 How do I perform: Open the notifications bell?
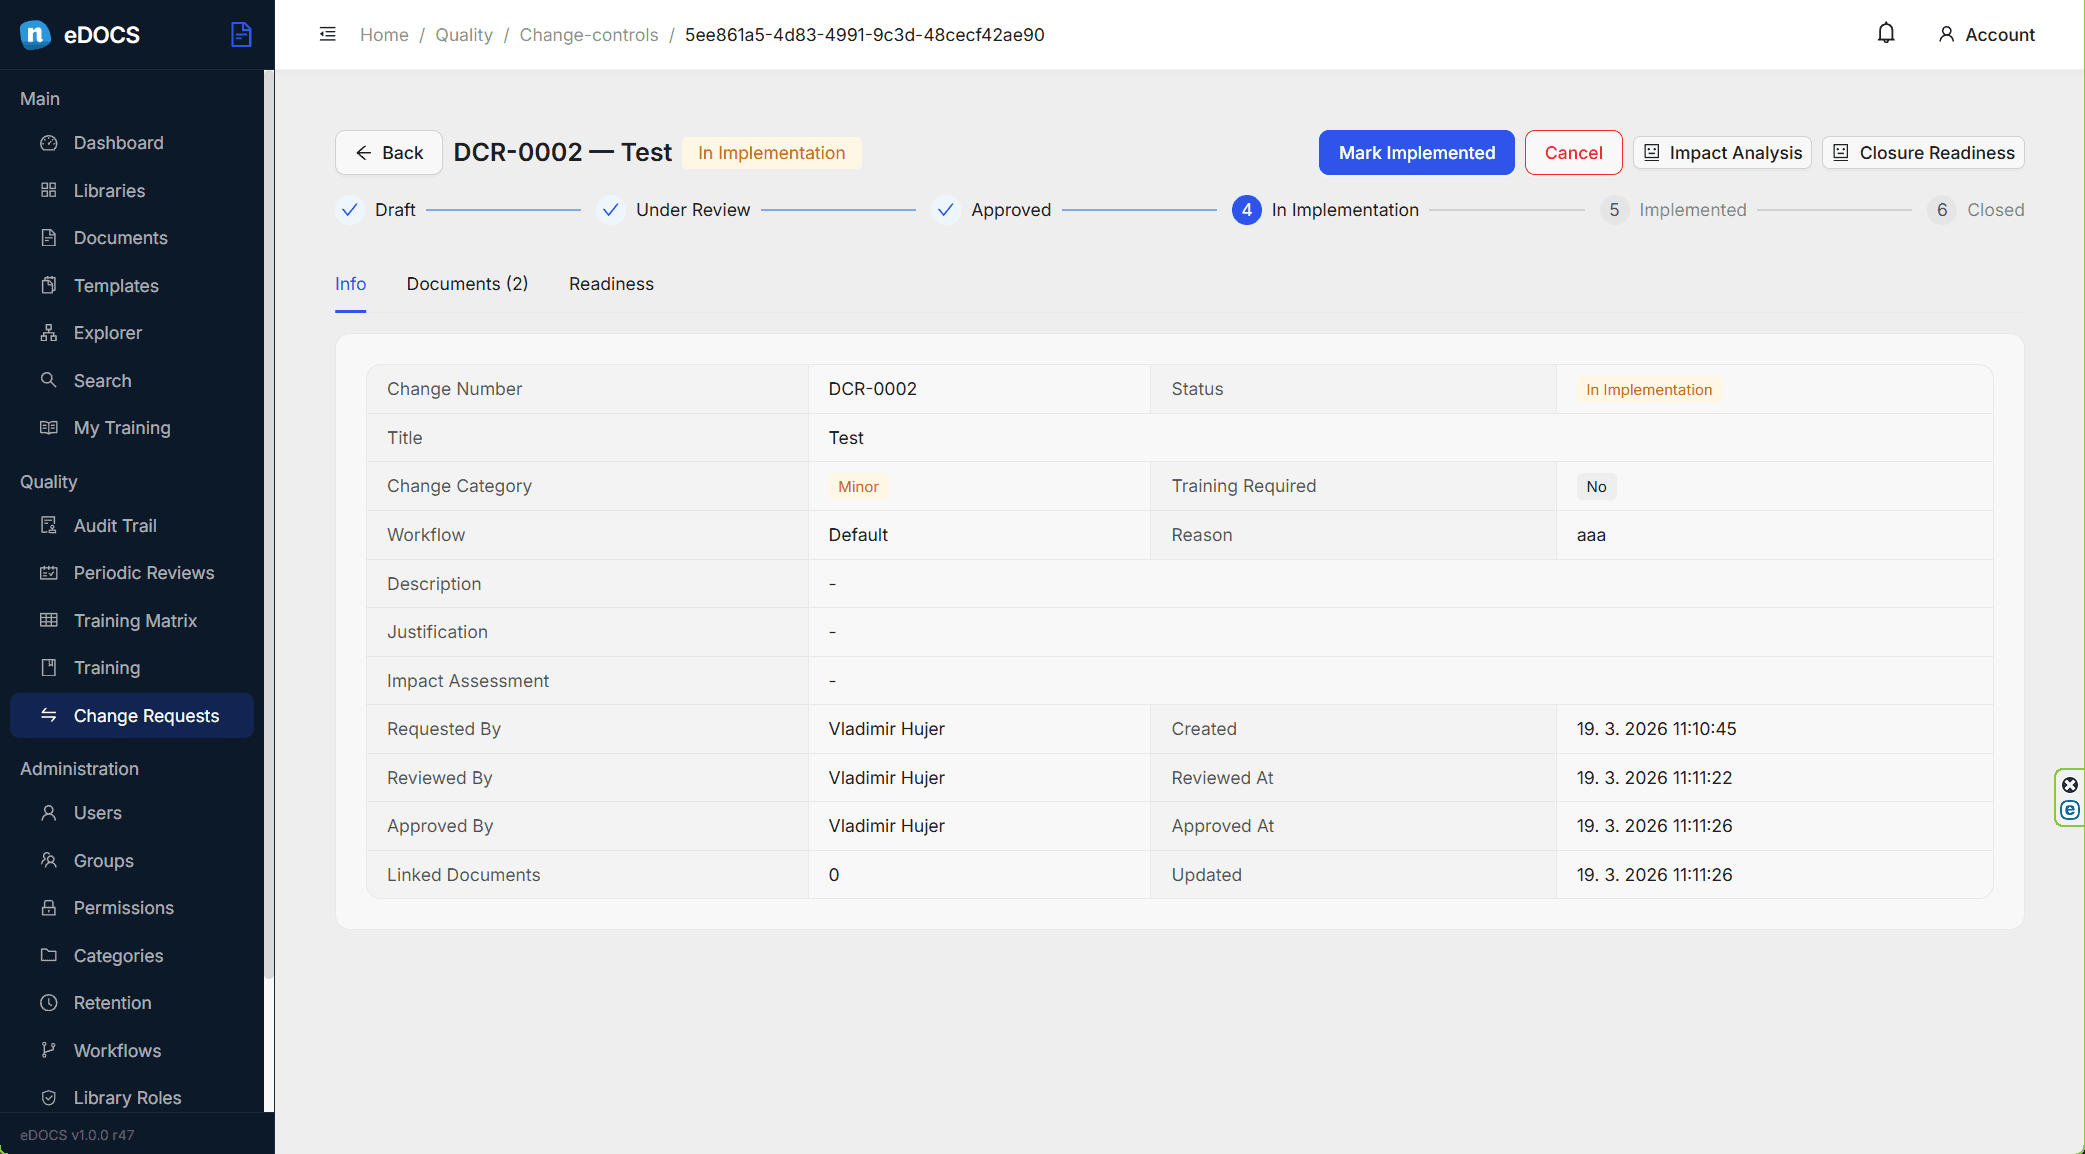tap(1886, 34)
